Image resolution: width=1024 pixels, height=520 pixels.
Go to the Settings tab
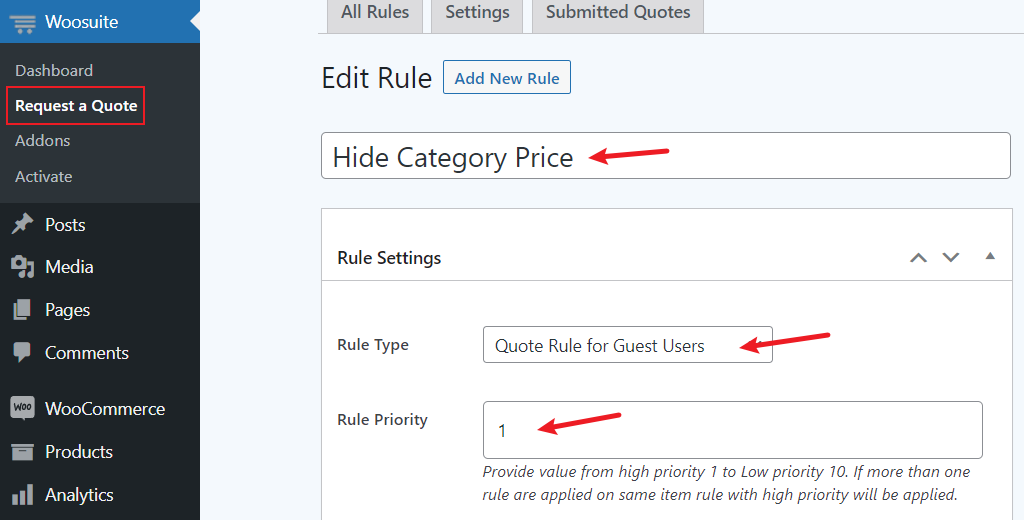(x=477, y=13)
